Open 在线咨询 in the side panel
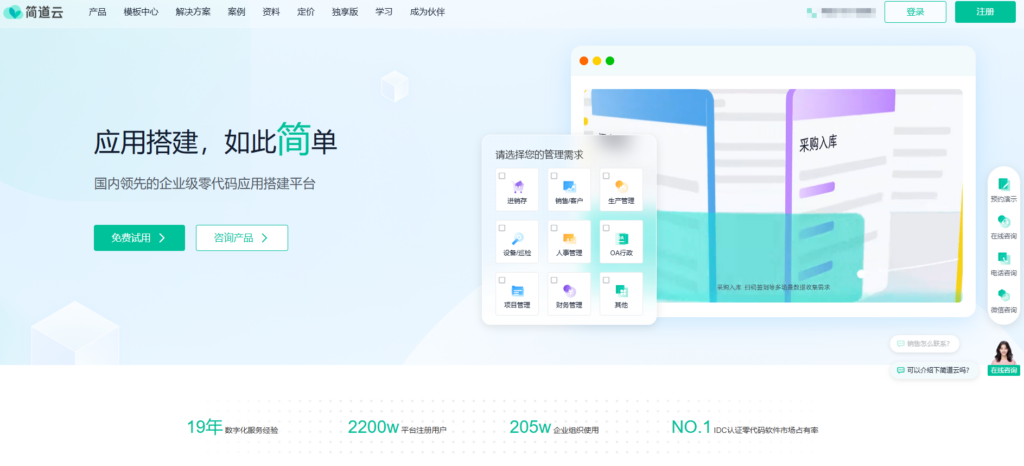Viewport: 1024px width, 466px height. coord(1004,227)
